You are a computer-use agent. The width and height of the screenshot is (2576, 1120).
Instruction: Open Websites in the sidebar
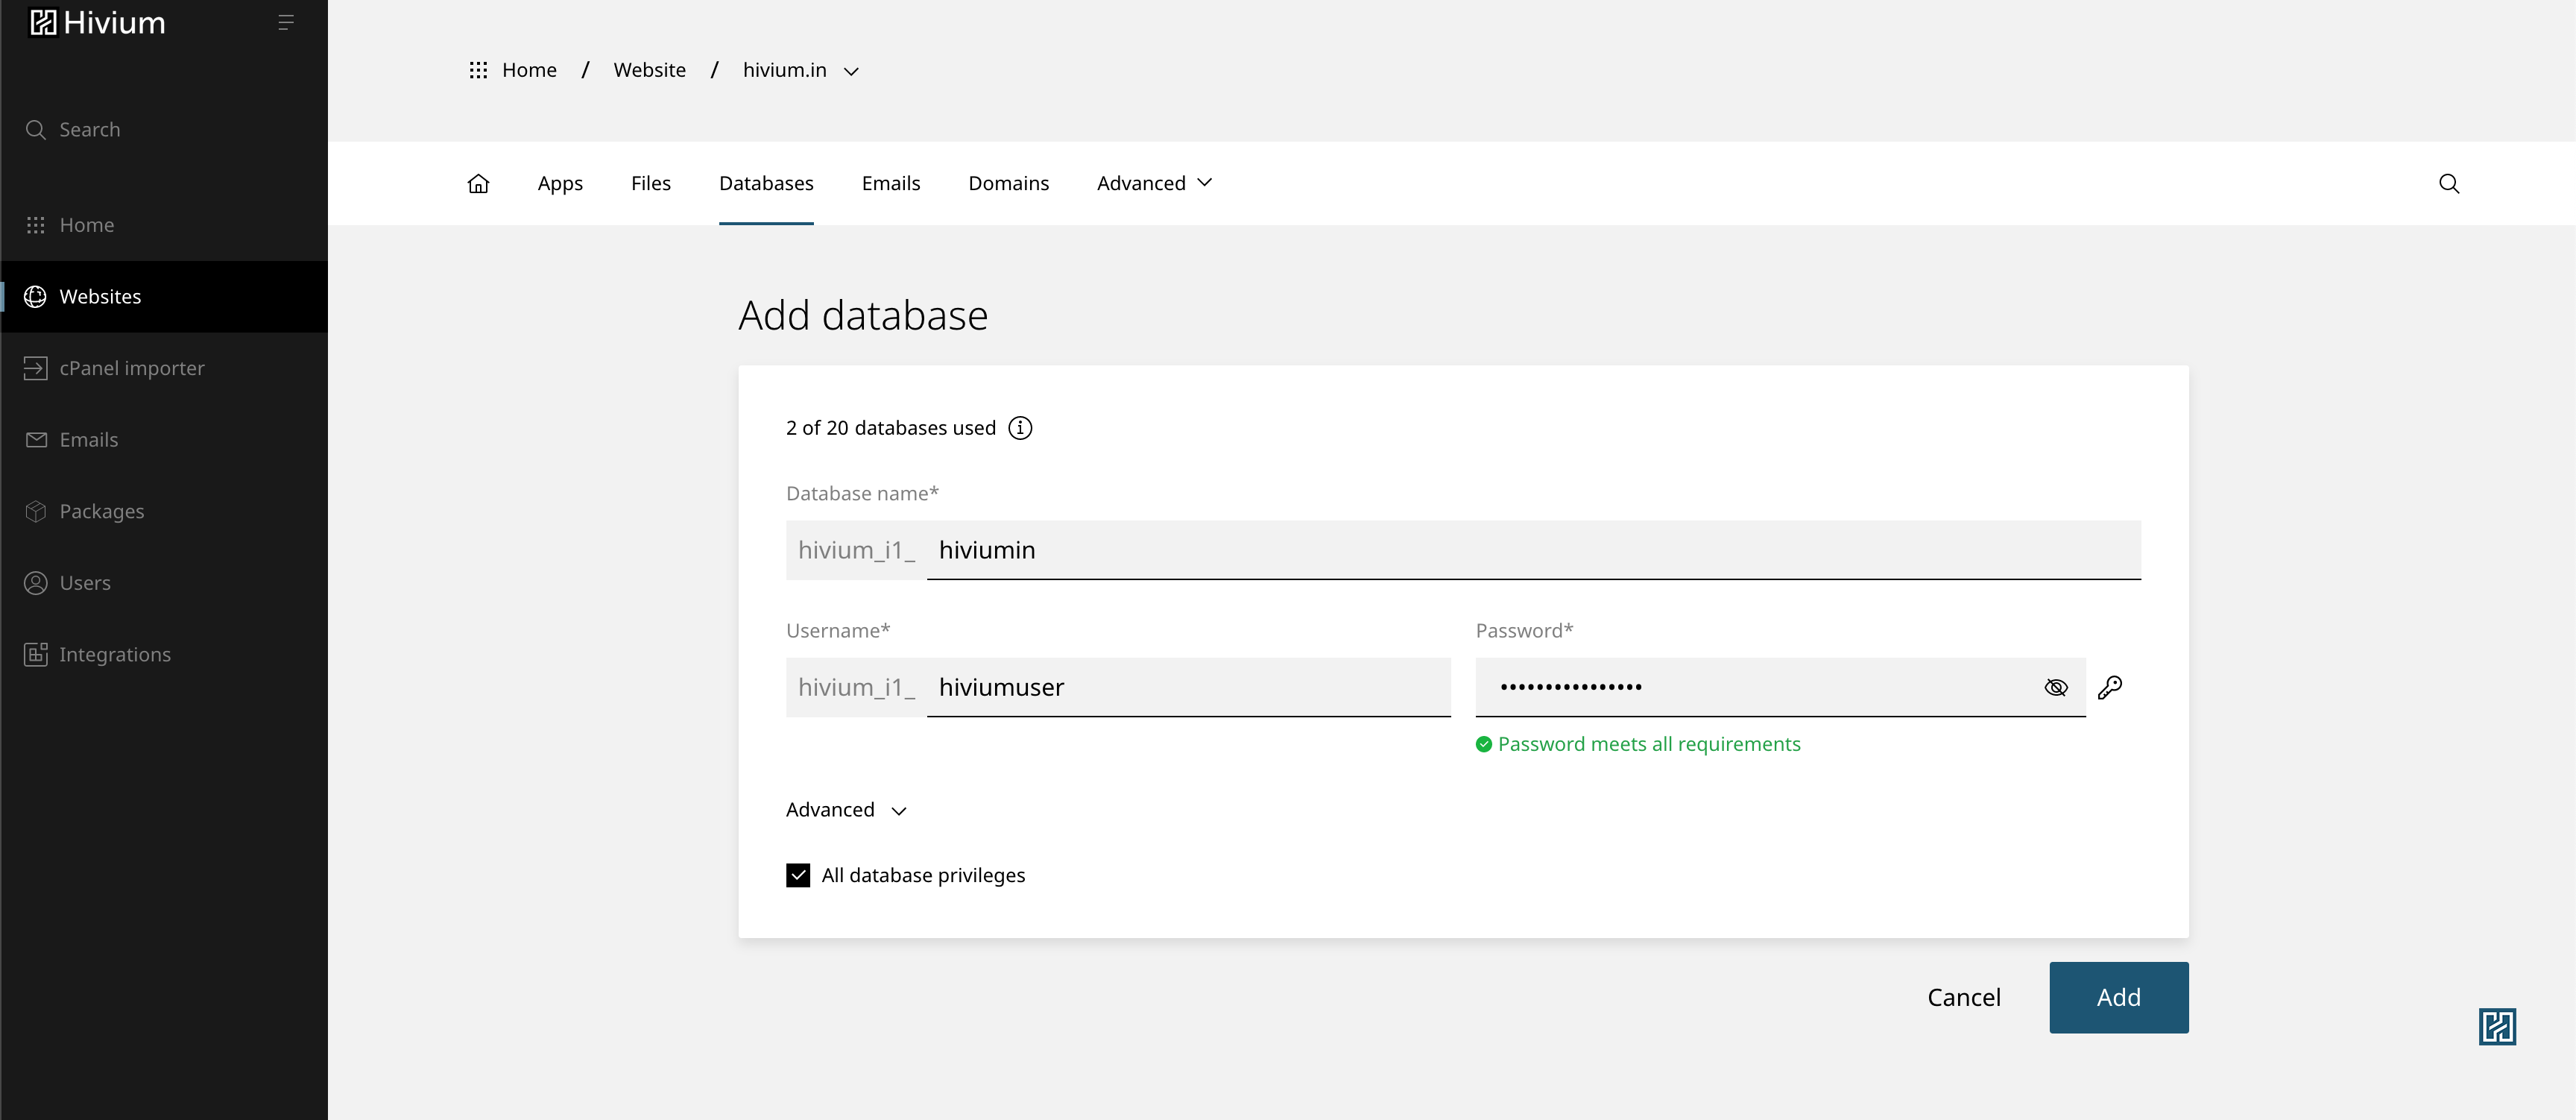[164, 297]
